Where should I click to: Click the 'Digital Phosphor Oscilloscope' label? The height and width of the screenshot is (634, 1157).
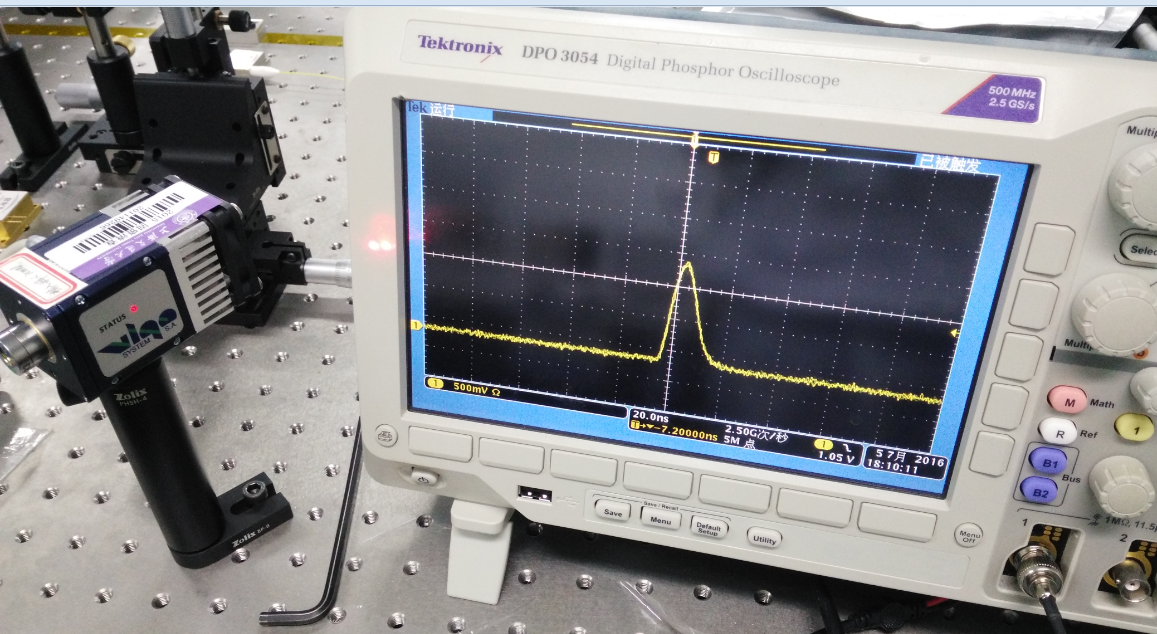[x=723, y=70]
